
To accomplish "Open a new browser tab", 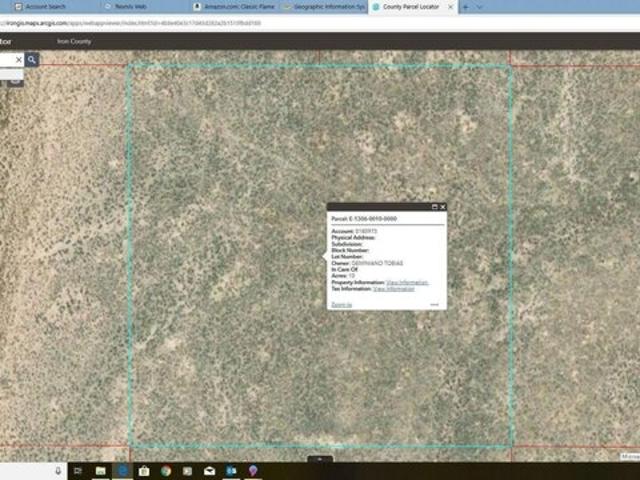I will click(x=465, y=6).
